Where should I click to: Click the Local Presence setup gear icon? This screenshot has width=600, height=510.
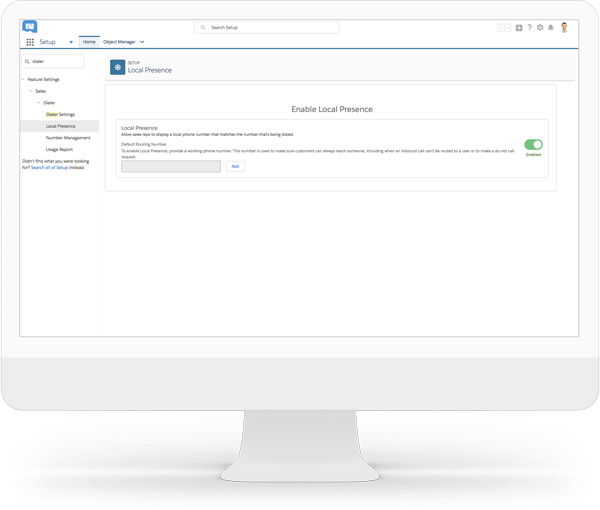point(117,67)
